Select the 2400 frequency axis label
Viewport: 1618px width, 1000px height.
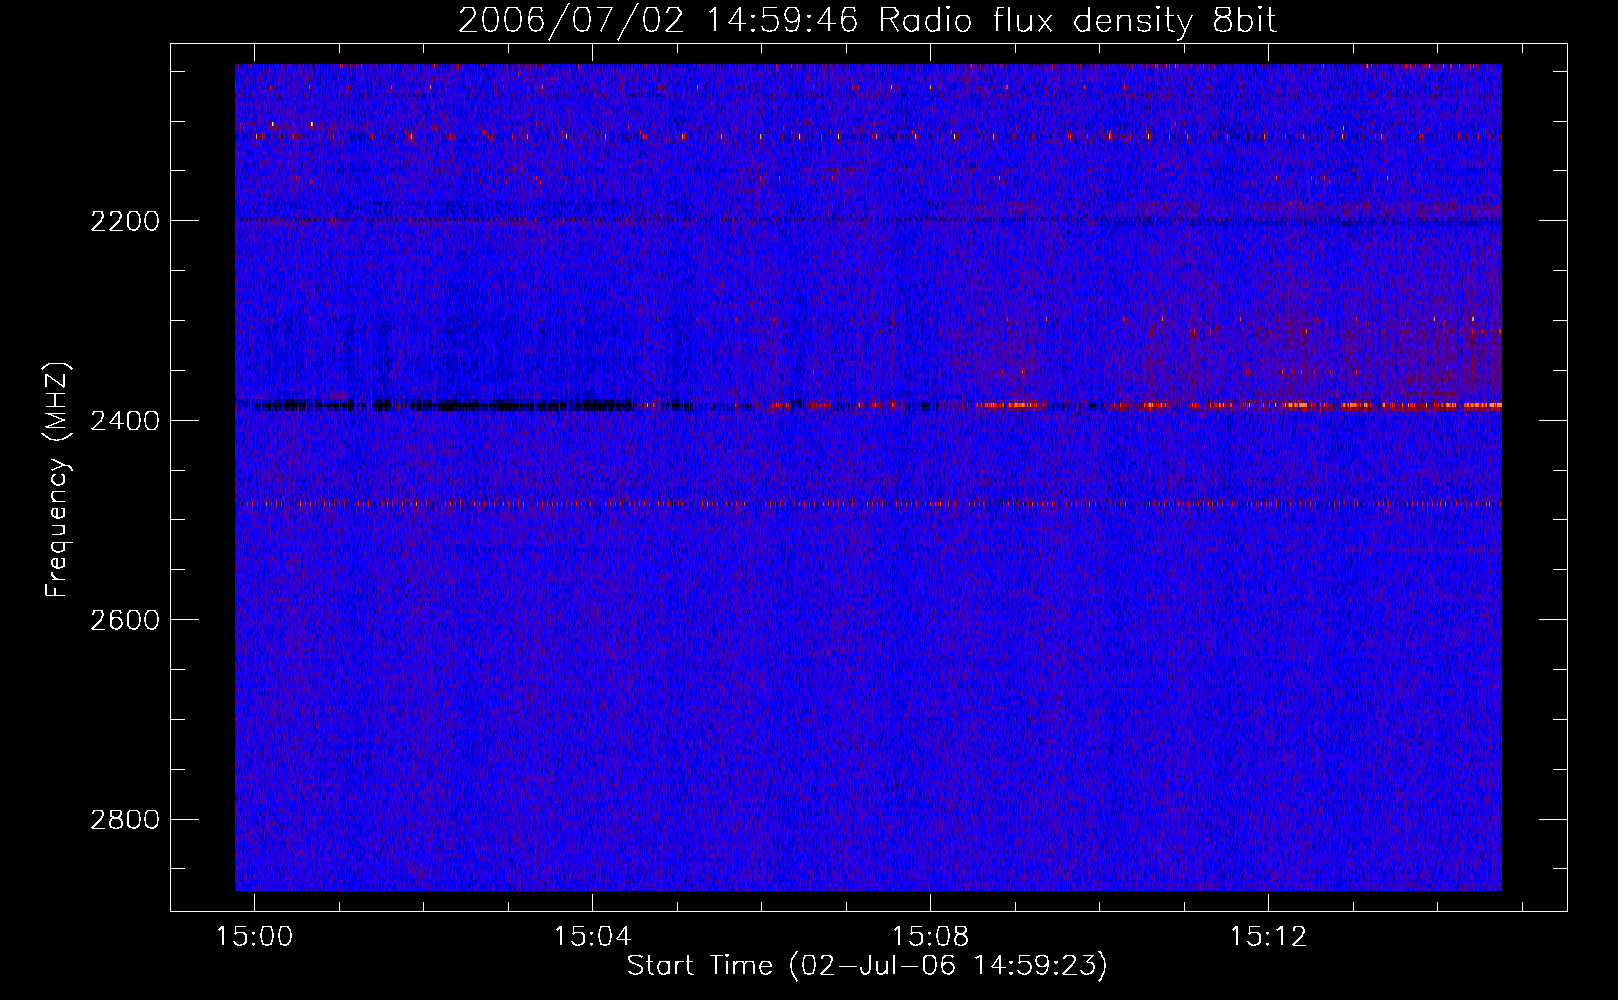[125, 421]
